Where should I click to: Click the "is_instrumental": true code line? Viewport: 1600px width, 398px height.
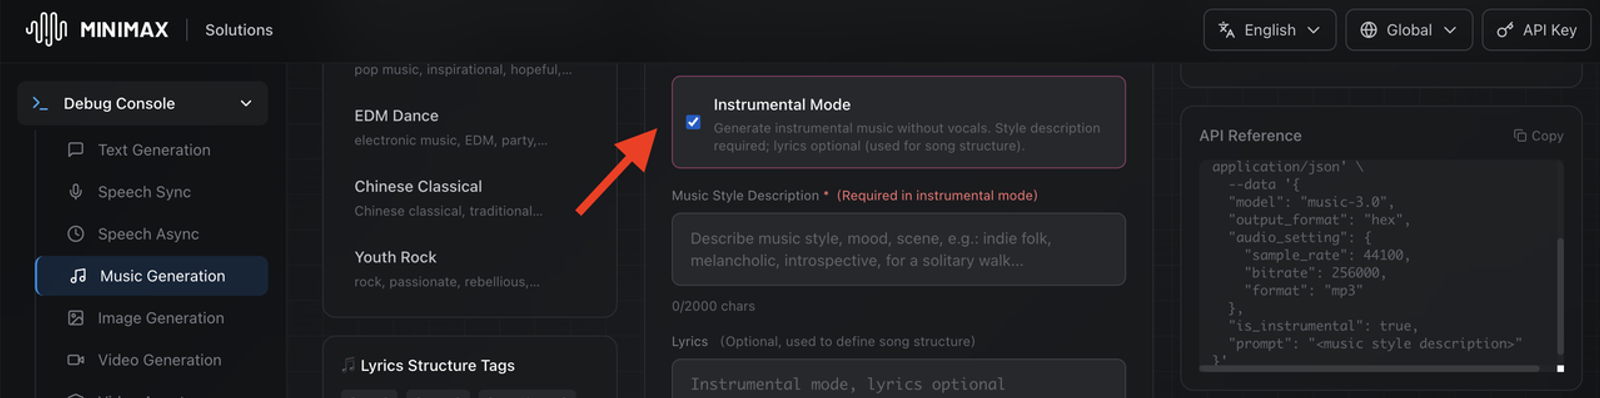[x=1323, y=326]
